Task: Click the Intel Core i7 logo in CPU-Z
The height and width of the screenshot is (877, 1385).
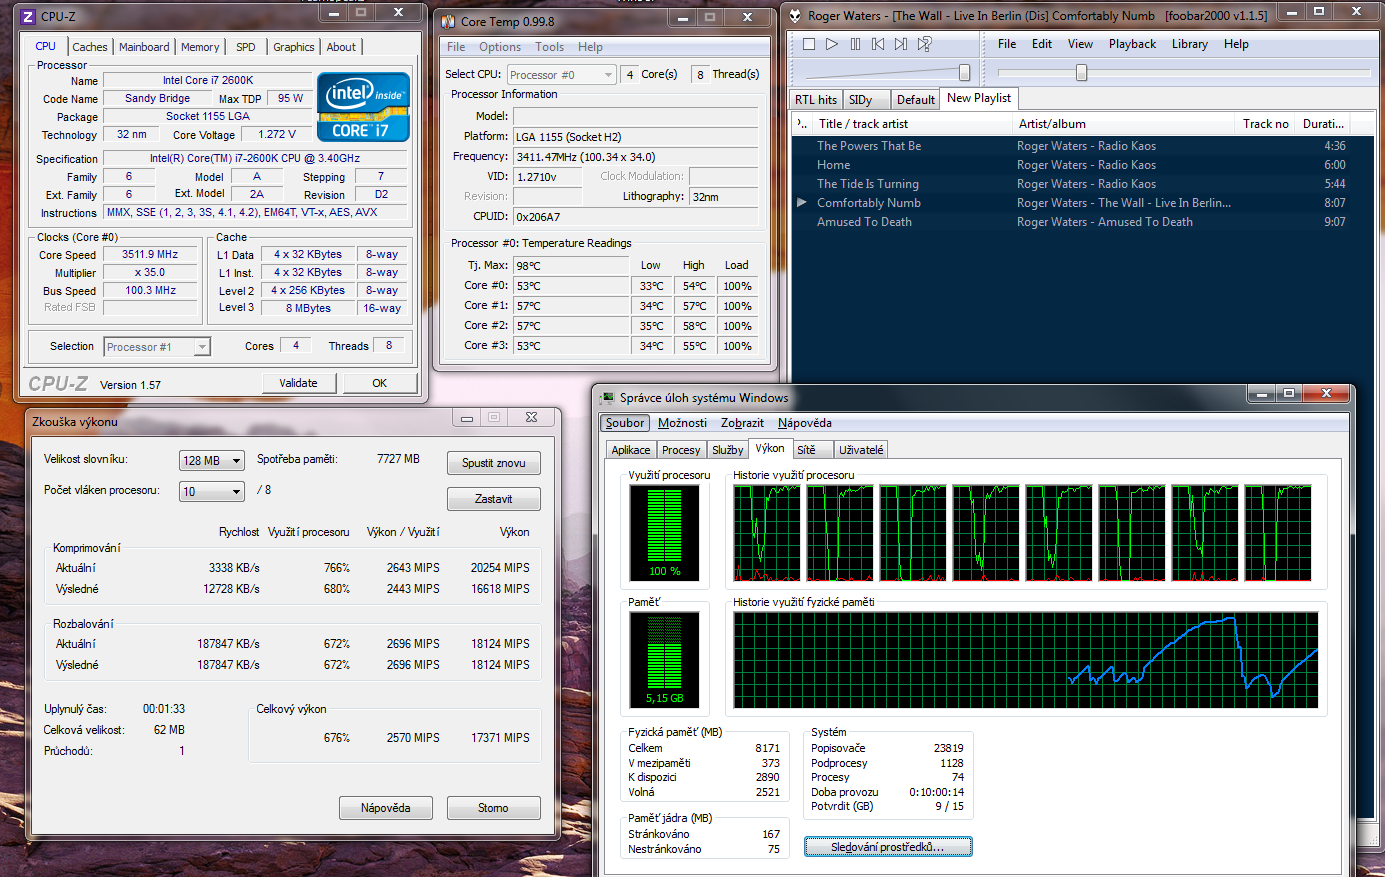Action: [x=363, y=107]
